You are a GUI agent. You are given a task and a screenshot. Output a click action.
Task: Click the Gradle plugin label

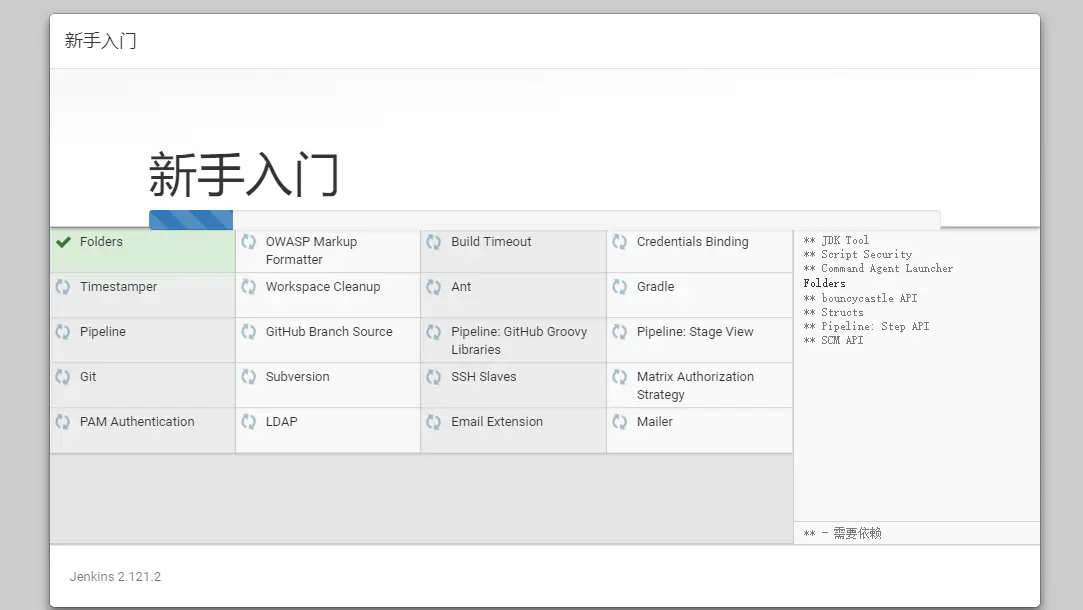tap(655, 287)
